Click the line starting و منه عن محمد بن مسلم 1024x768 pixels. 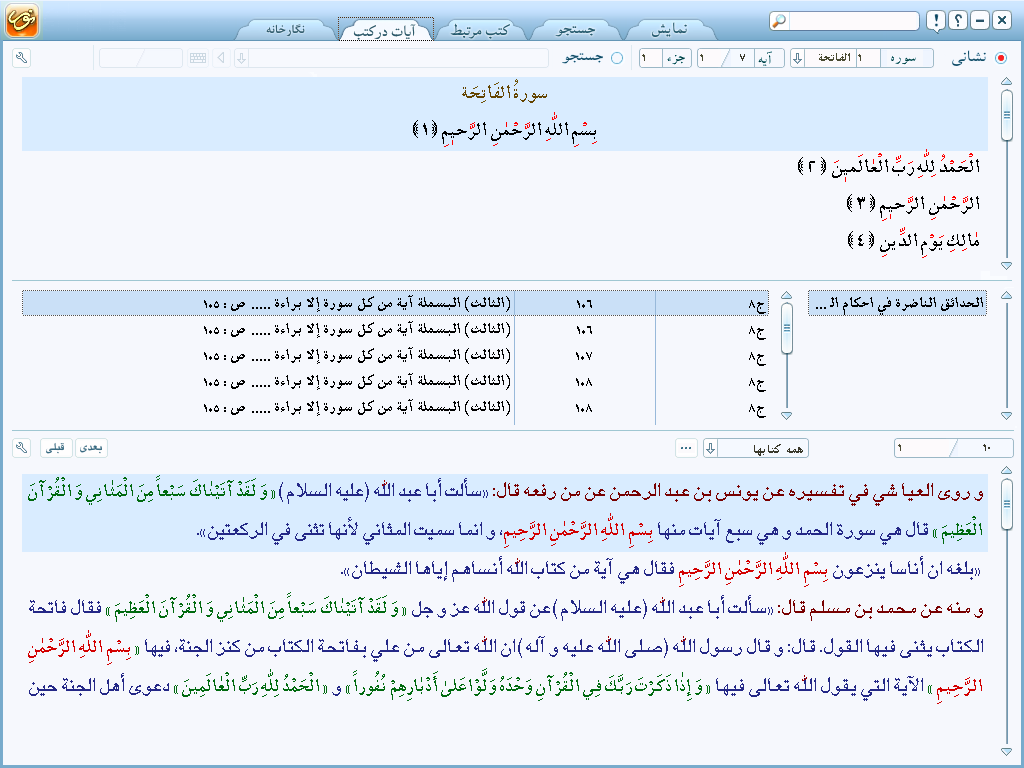(505, 609)
